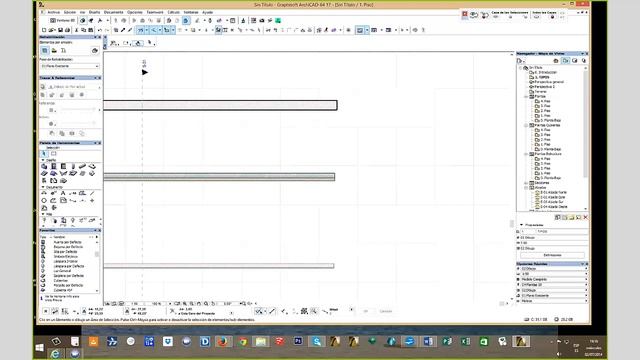Collapse the Propiedades section in Navigator
The height and width of the screenshot is (360, 640).
(521, 225)
